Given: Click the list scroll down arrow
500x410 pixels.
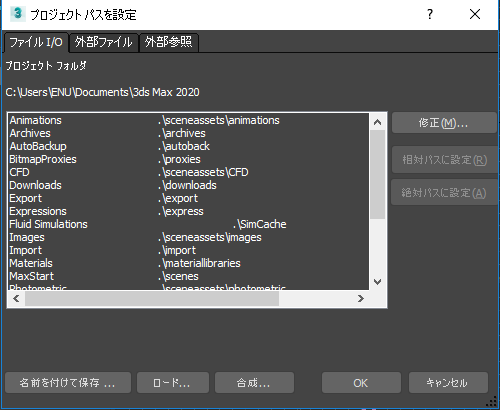Looking at the screenshot, I should [x=377, y=282].
